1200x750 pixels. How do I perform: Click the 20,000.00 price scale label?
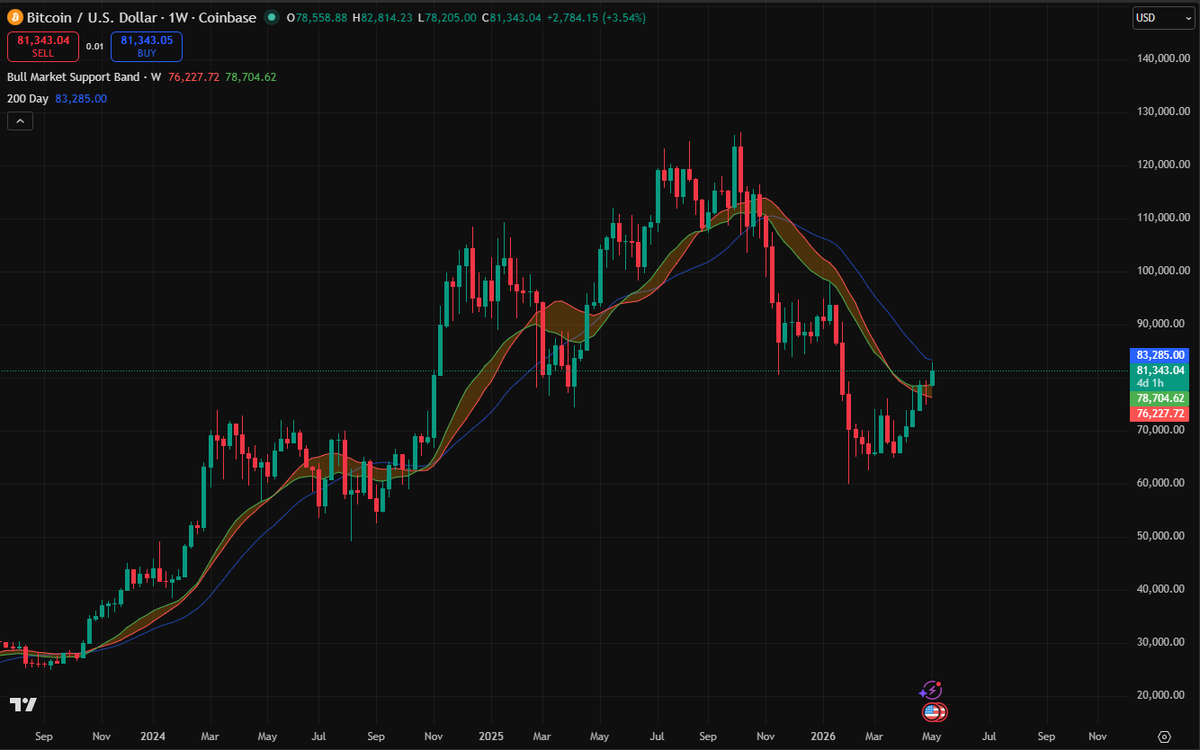pos(1163,694)
